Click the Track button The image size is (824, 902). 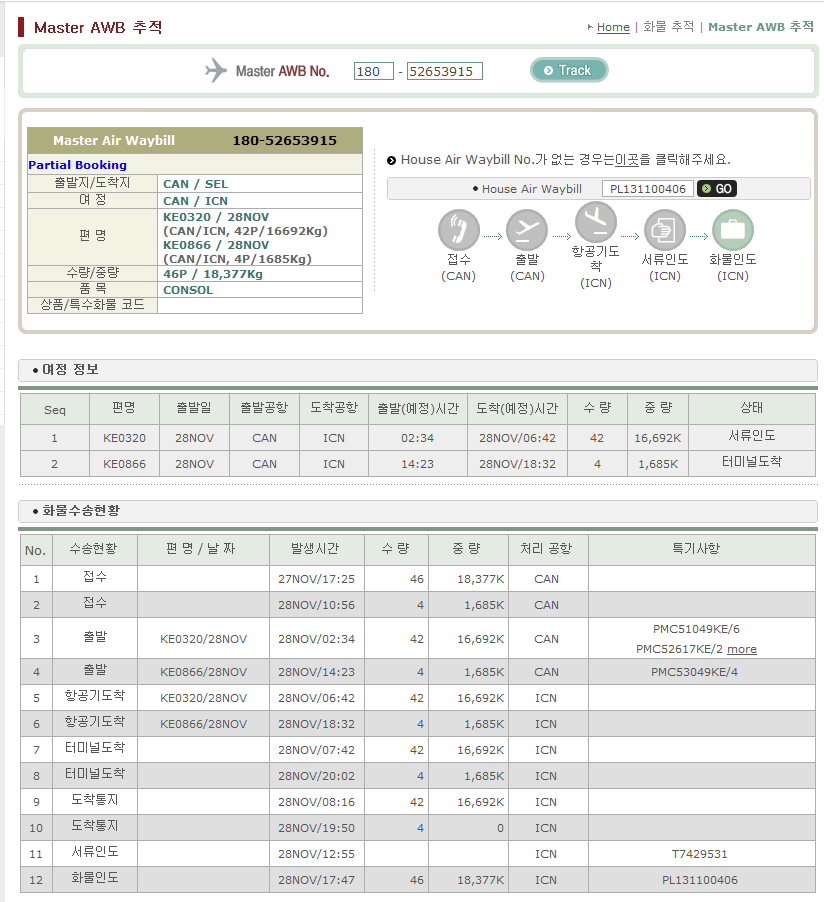(569, 70)
